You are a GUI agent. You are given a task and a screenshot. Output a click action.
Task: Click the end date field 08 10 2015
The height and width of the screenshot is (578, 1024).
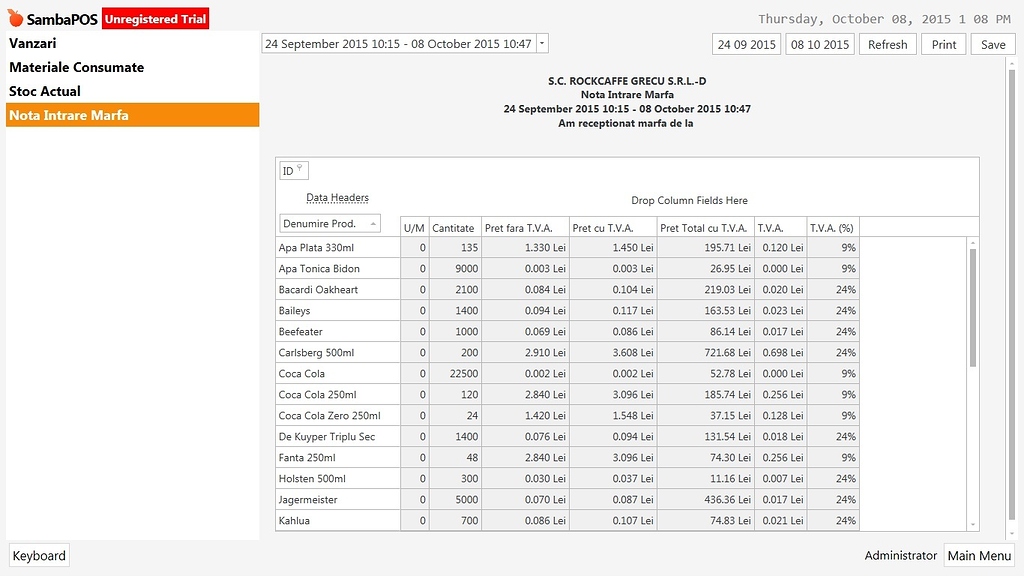(819, 43)
